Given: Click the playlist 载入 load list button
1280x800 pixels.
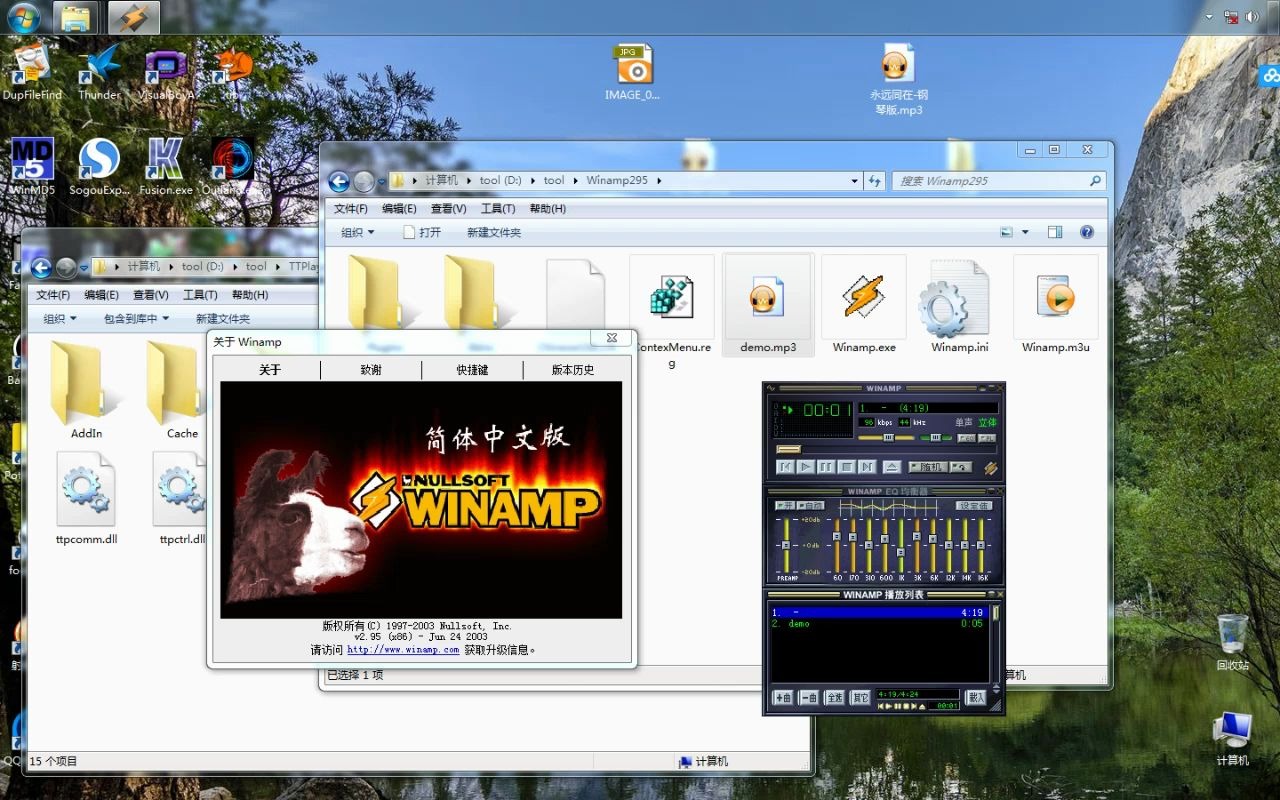Looking at the screenshot, I should [x=976, y=698].
